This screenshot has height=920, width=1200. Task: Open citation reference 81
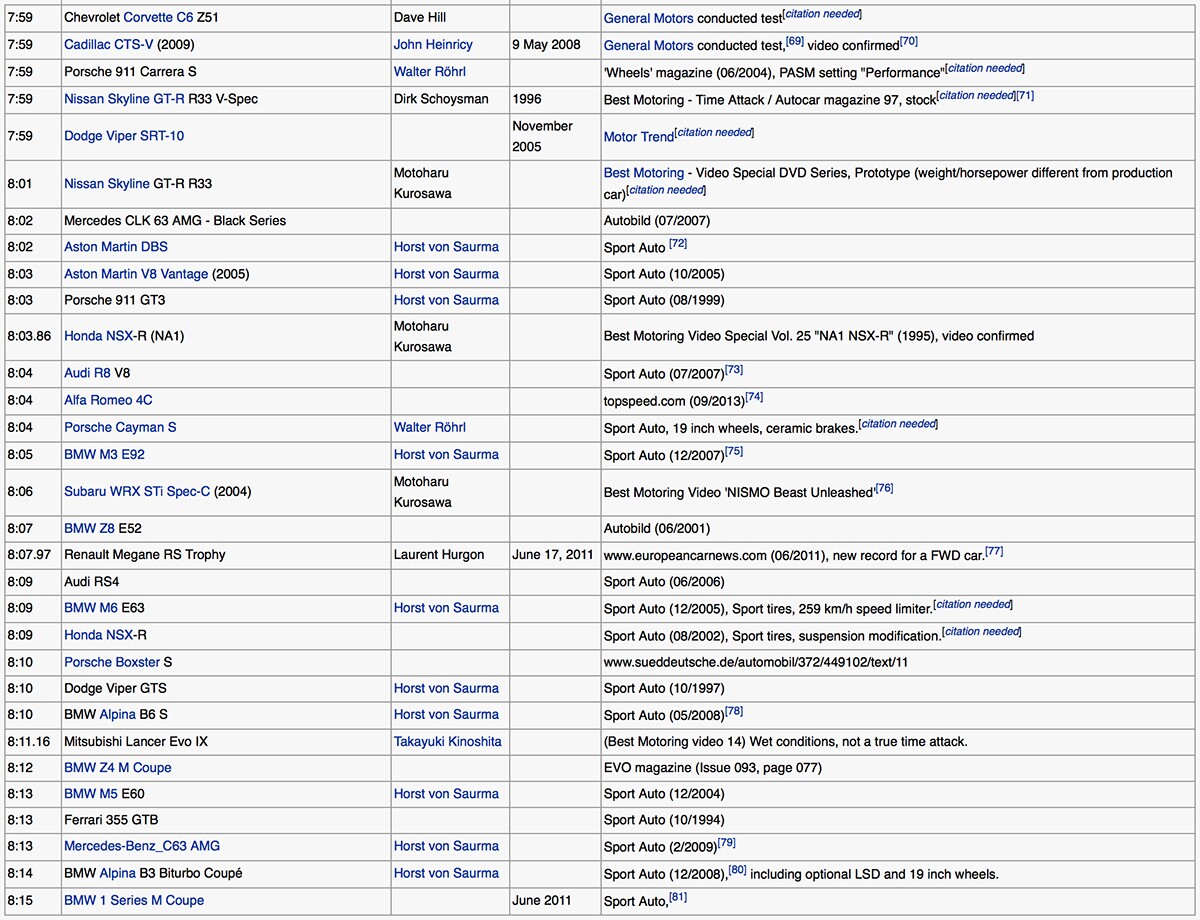pyautogui.click(x=678, y=897)
